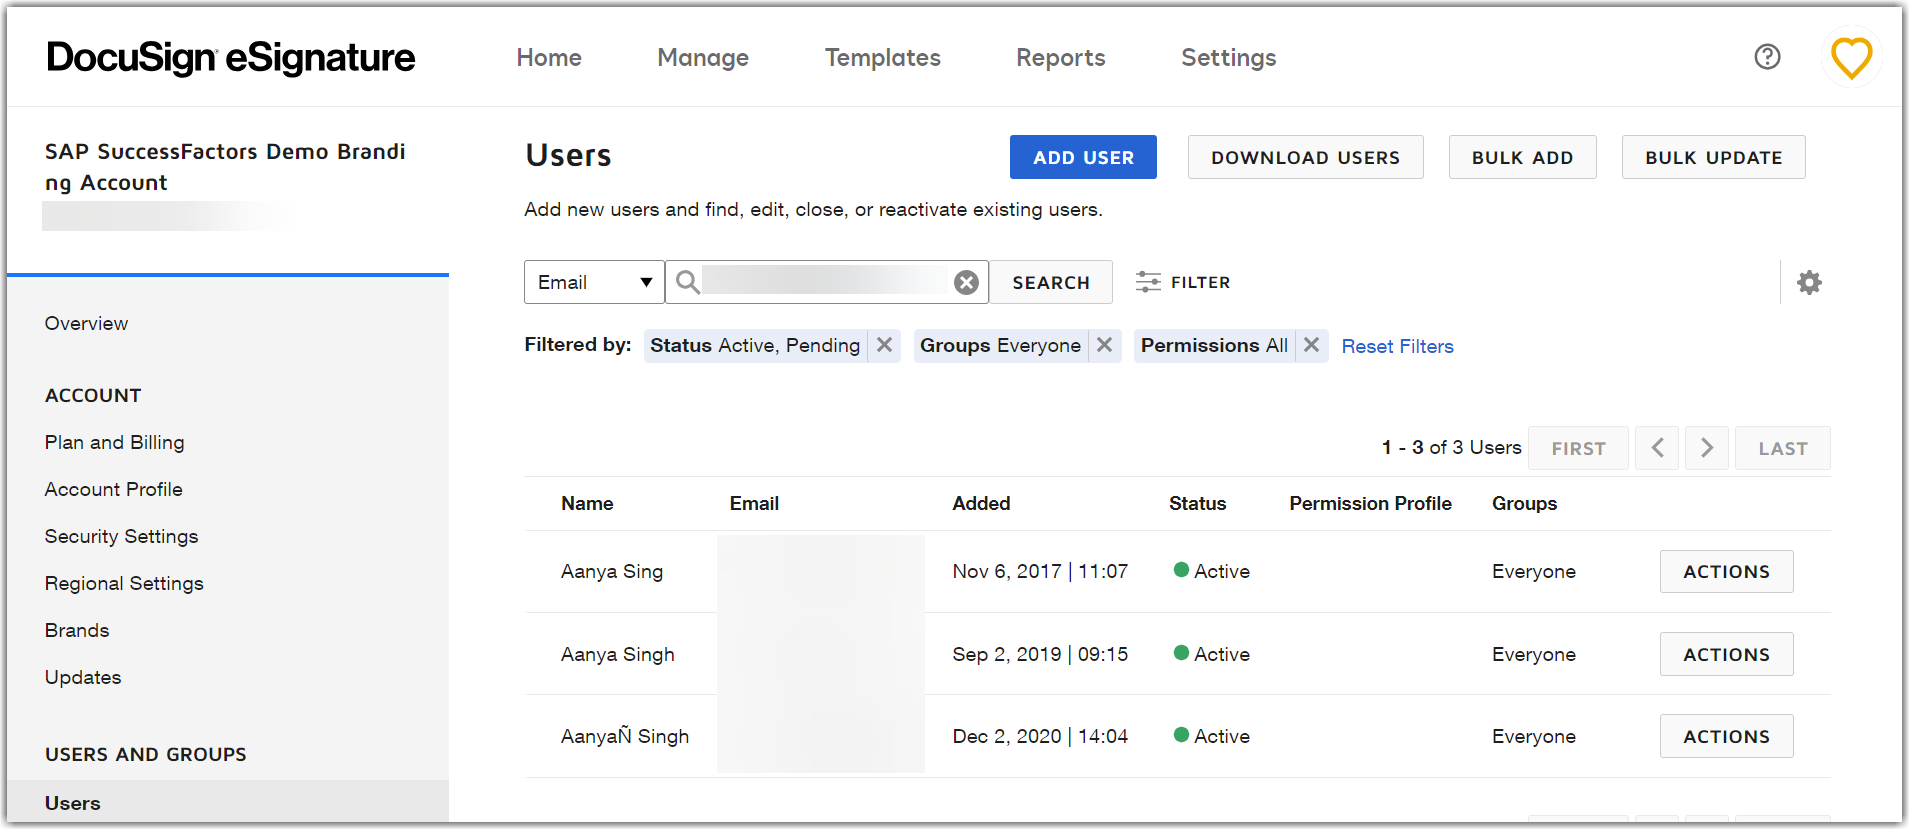Click the Bulk Add button
This screenshot has width=1910, height=830.
pos(1522,157)
